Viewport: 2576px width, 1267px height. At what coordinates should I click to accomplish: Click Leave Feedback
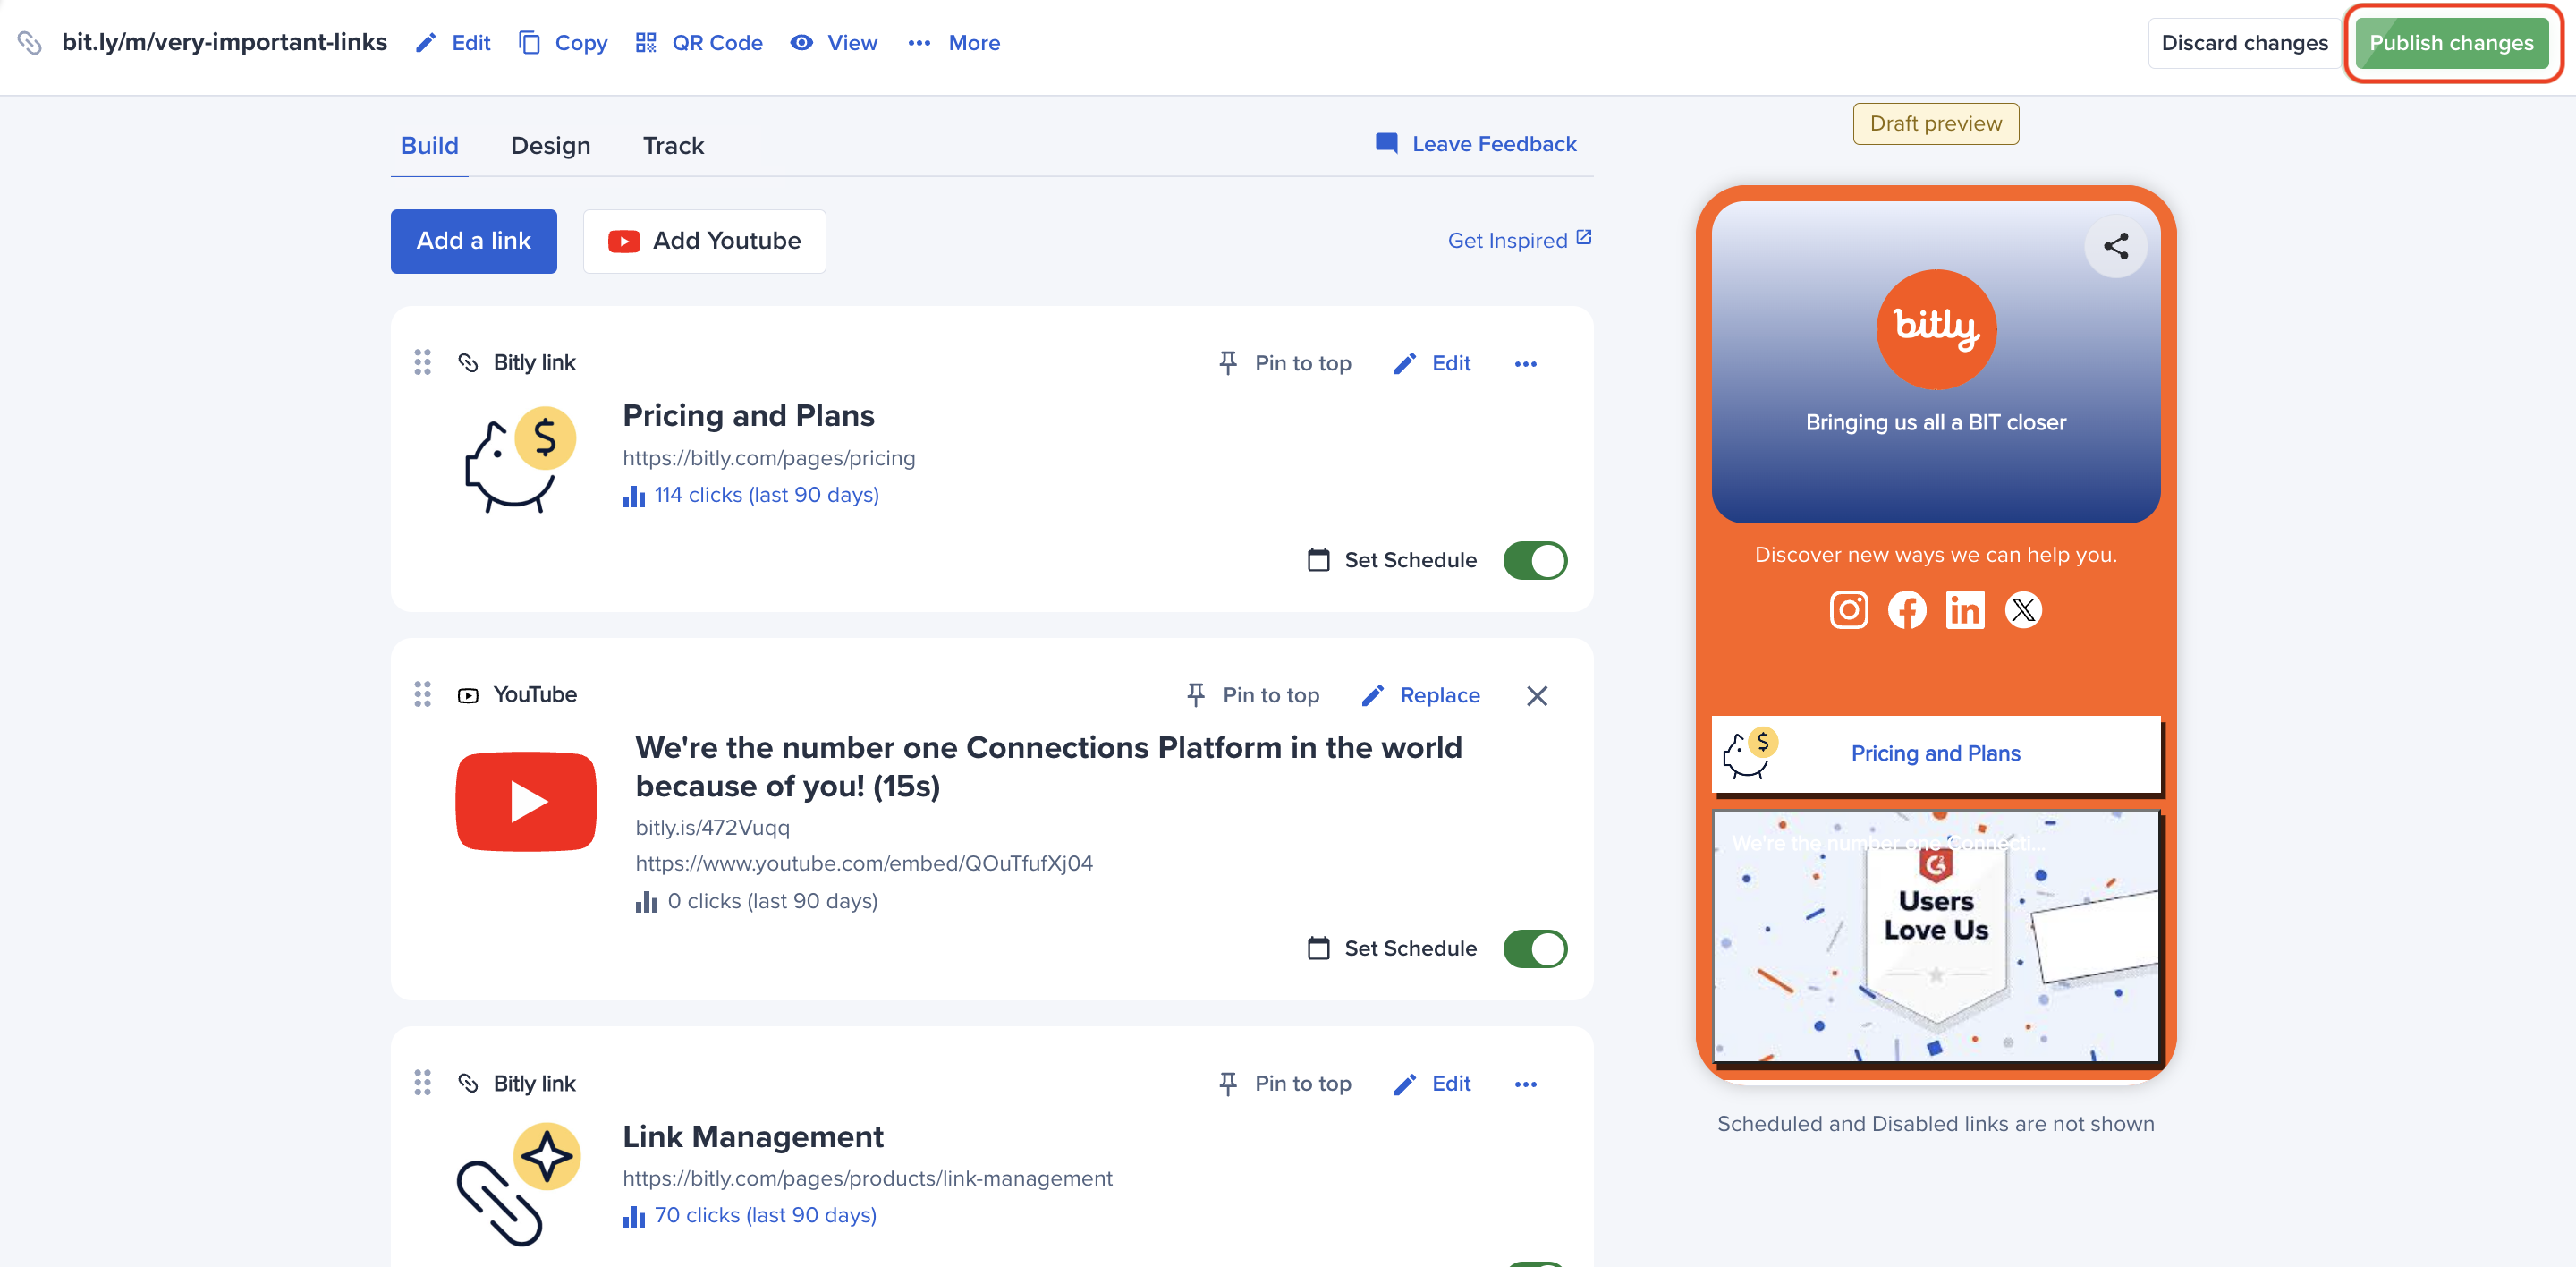point(1476,144)
